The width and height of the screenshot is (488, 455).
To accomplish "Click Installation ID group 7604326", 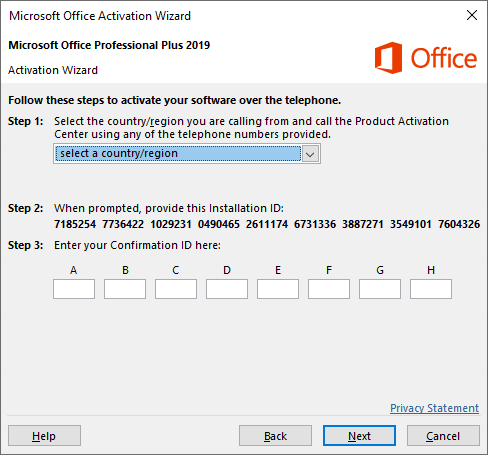I will (459, 224).
